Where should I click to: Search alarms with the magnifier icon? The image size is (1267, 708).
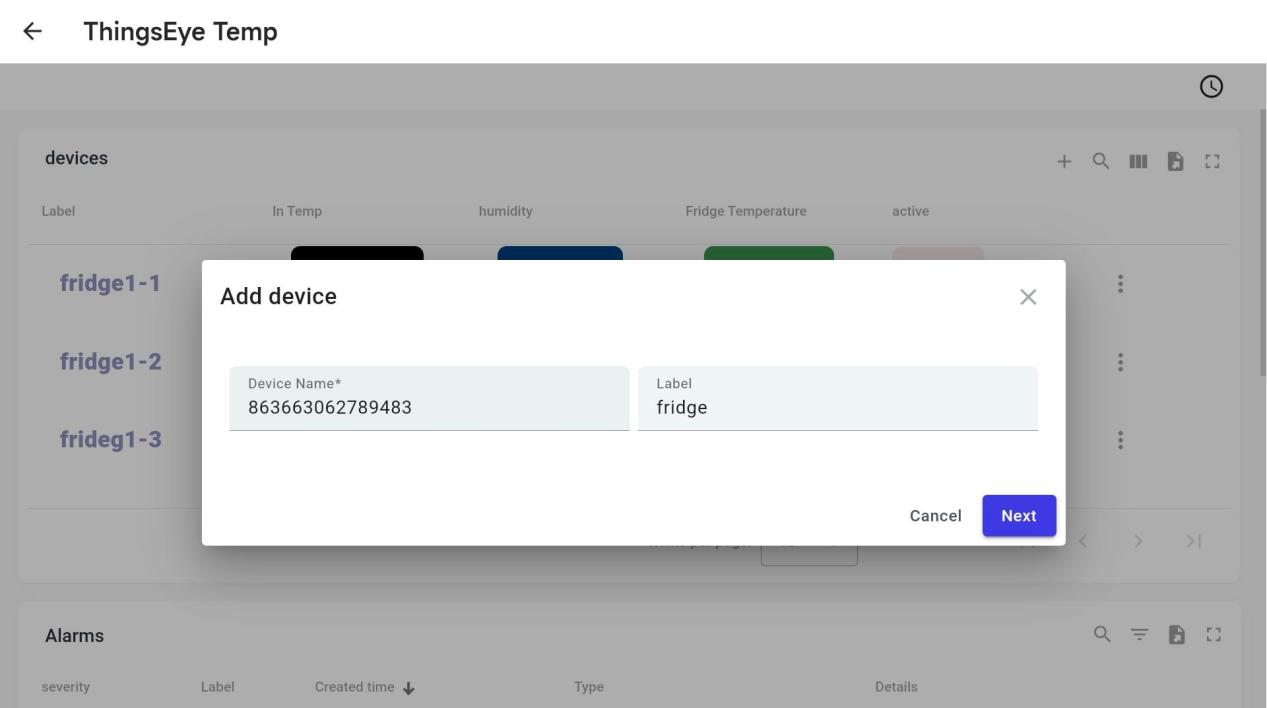1102,634
